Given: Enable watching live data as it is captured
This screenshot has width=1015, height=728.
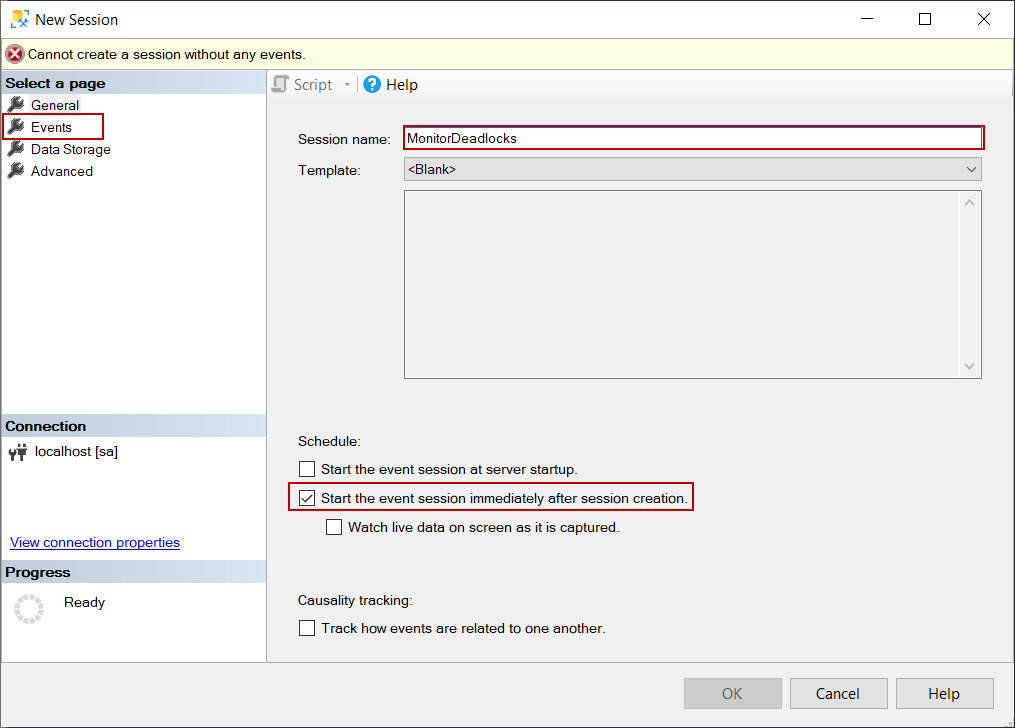Looking at the screenshot, I should 334,527.
